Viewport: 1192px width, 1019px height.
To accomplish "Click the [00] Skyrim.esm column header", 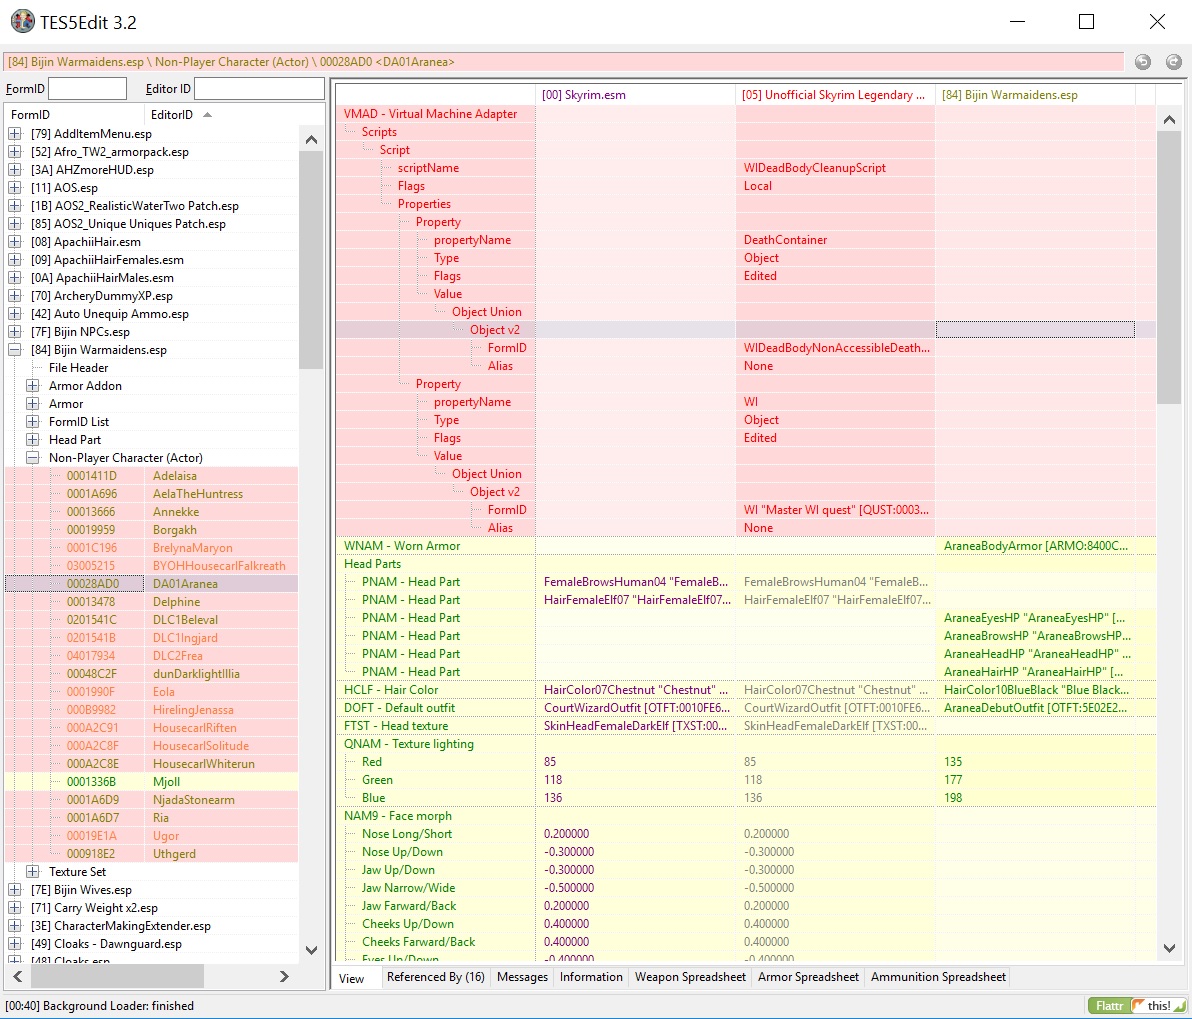I will click(x=635, y=95).
